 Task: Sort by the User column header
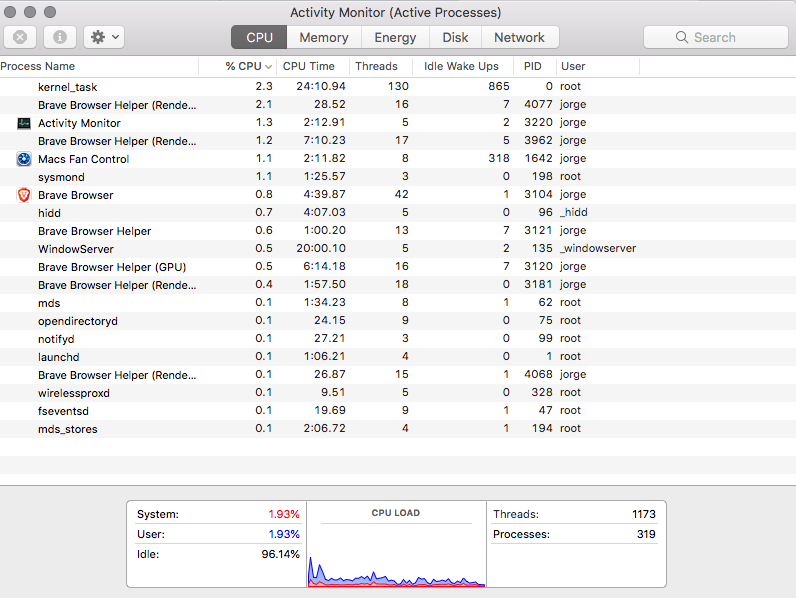pos(598,67)
